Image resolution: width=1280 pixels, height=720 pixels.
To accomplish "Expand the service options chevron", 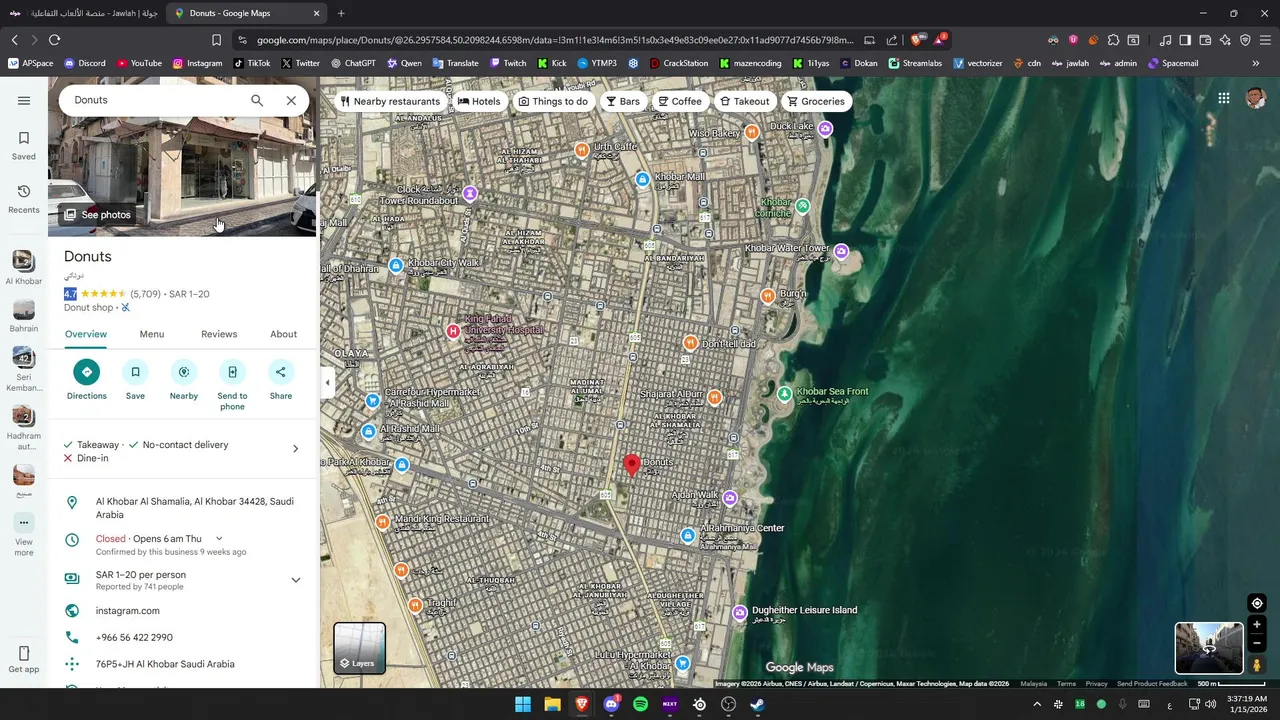I will pos(295,449).
